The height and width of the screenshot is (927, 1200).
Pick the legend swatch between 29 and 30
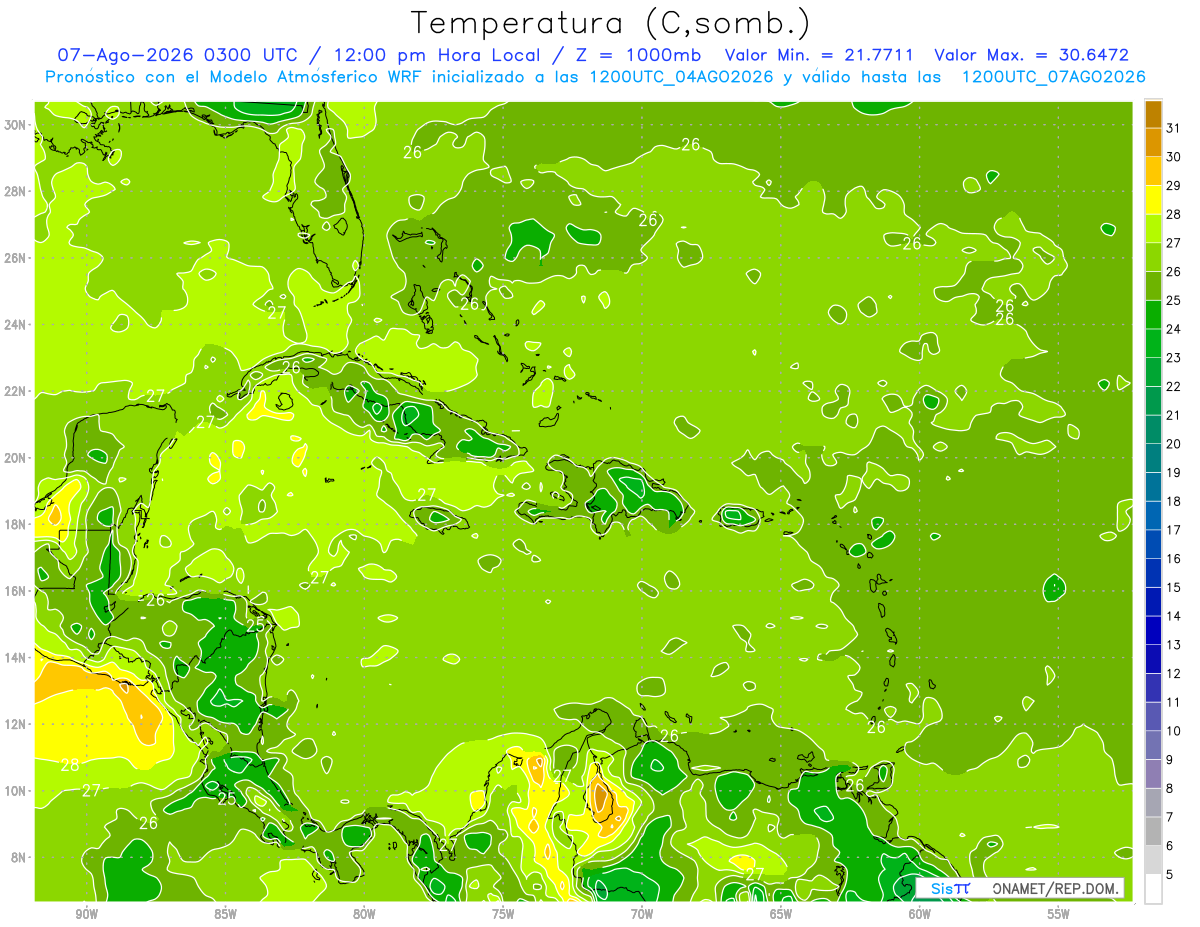click(1153, 171)
